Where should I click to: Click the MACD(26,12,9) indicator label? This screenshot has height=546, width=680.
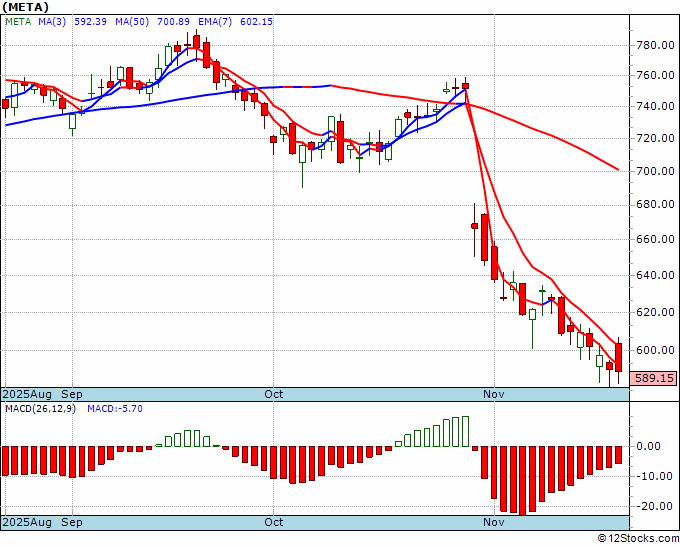(40, 409)
